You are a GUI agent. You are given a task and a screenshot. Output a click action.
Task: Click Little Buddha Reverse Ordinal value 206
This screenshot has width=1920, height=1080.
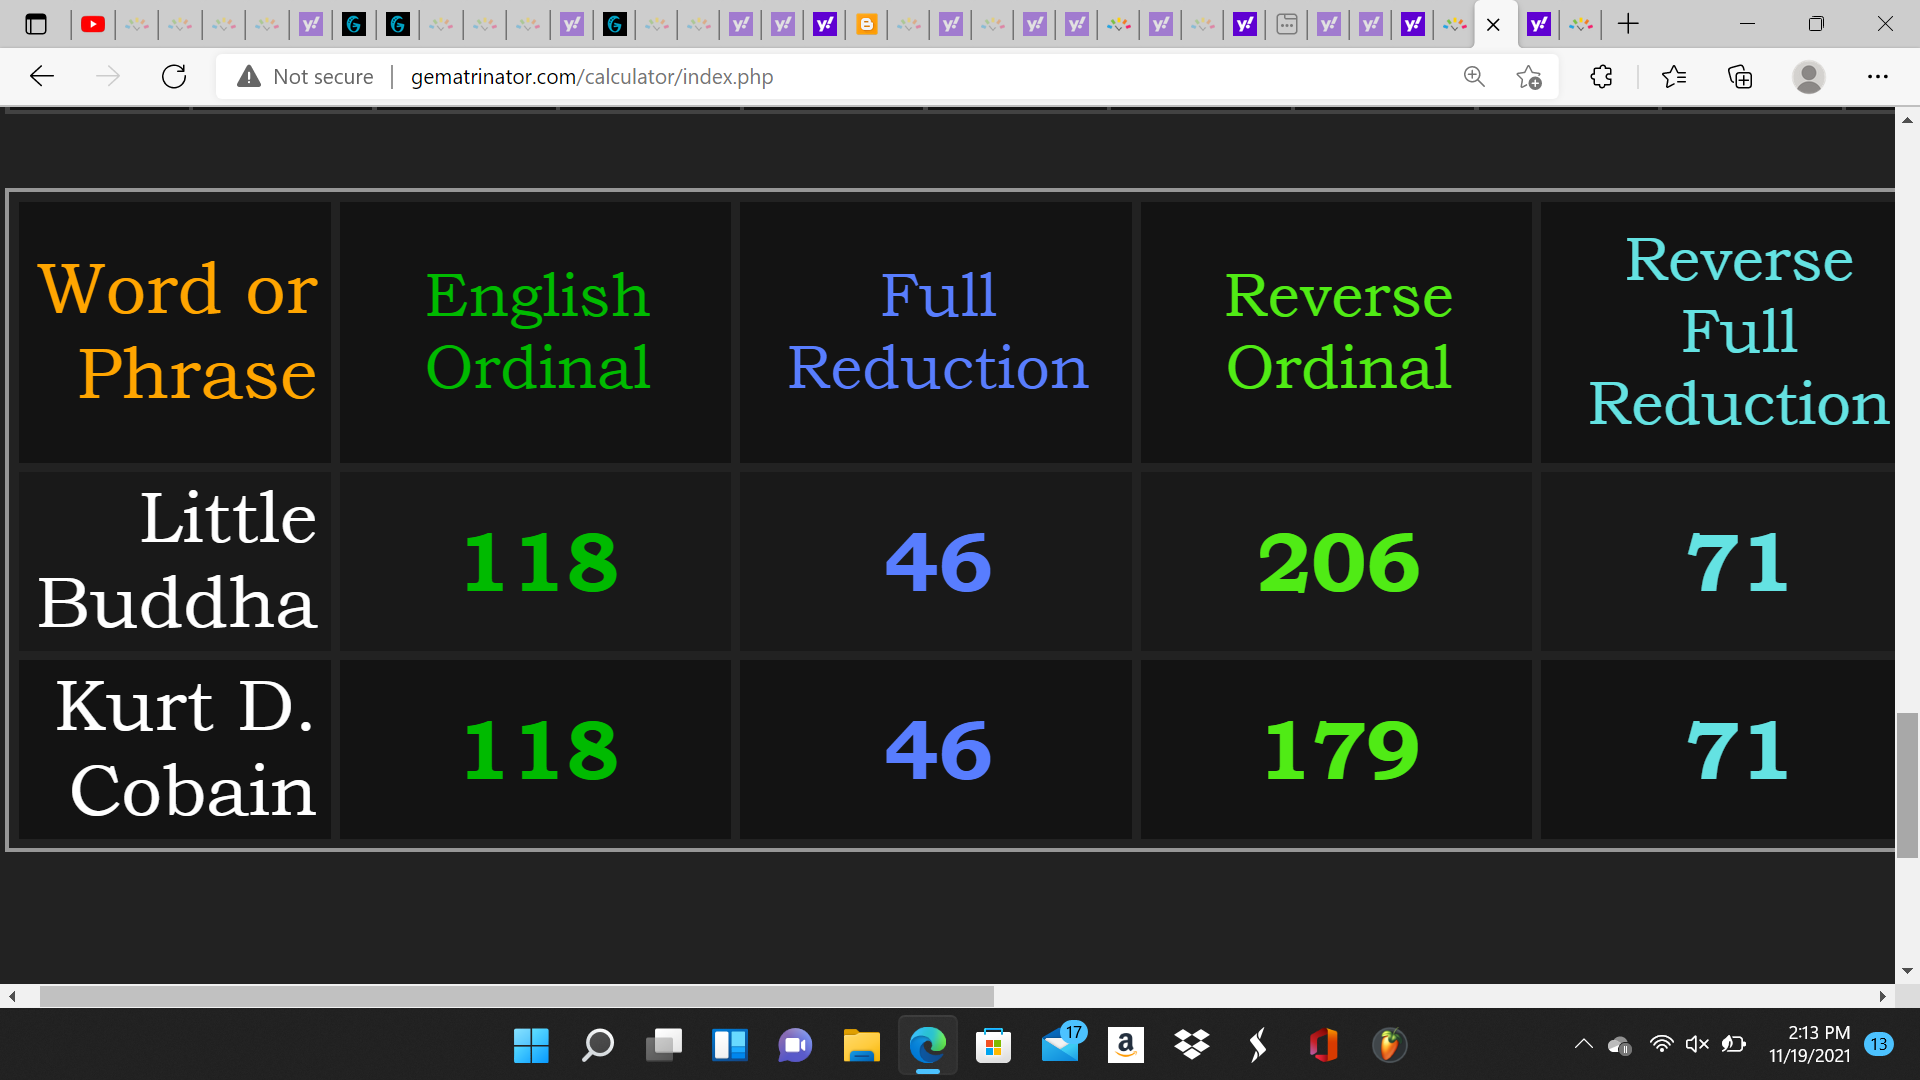tap(1338, 563)
